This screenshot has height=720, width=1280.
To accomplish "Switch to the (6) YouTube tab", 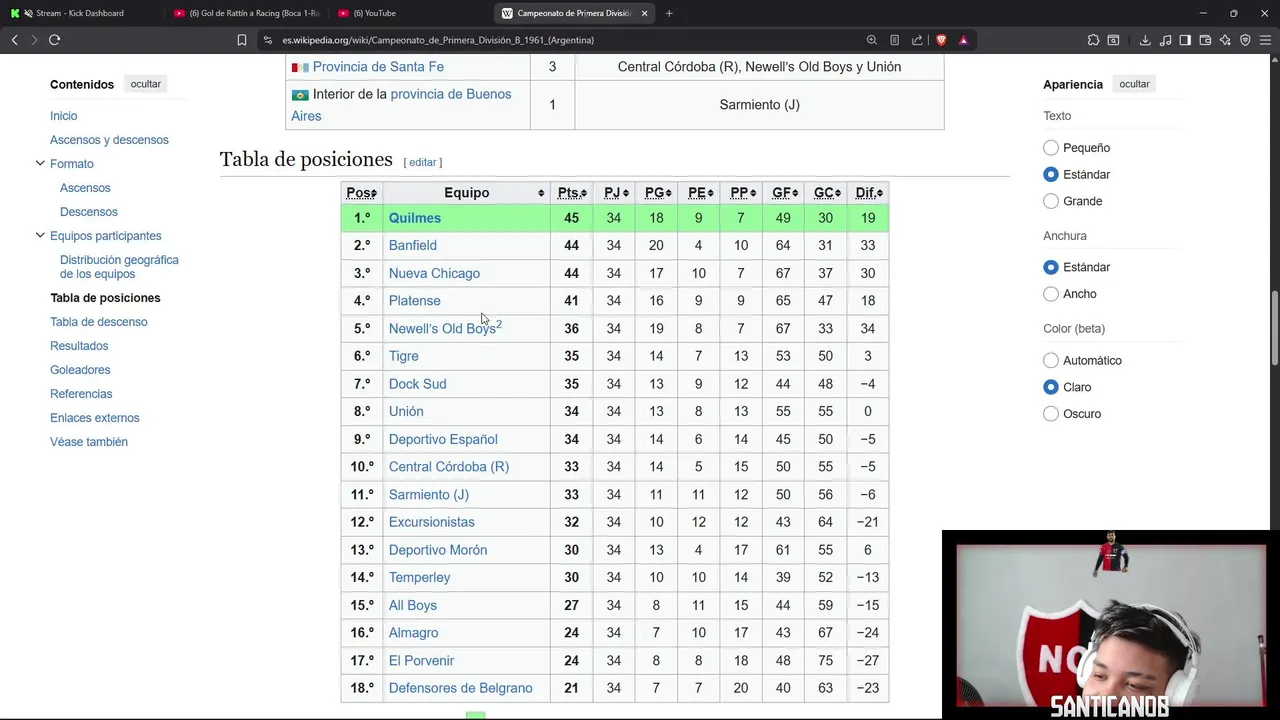I will (410, 13).
